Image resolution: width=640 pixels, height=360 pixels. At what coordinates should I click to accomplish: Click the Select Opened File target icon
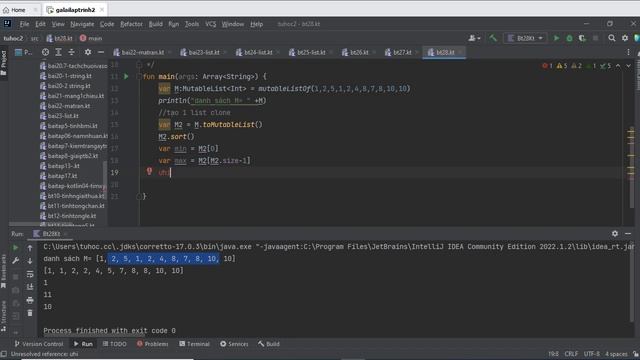pyautogui.click(x=45, y=52)
